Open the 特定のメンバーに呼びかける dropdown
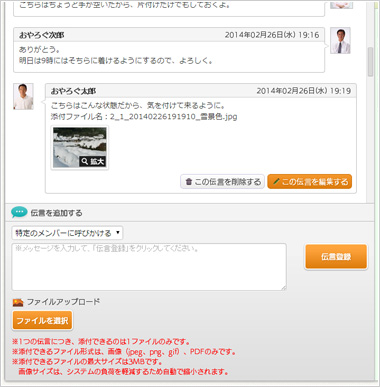Viewport: 380px width, 387px height. (x=67, y=233)
